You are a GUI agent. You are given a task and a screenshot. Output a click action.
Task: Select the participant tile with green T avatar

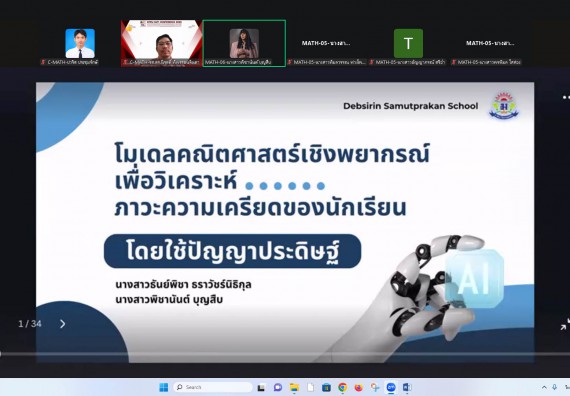tap(408, 43)
